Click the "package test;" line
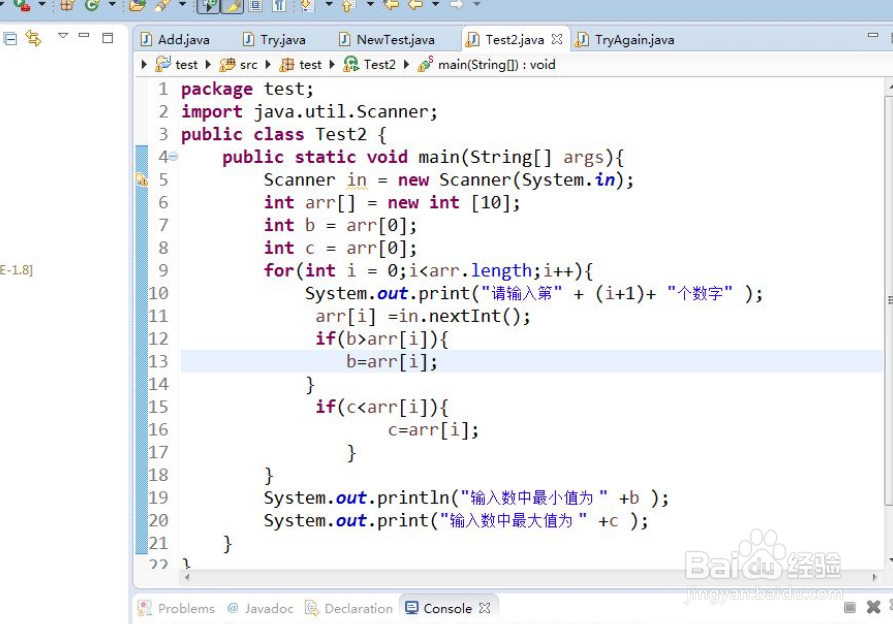This screenshot has height=624, width=893. point(247,89)
